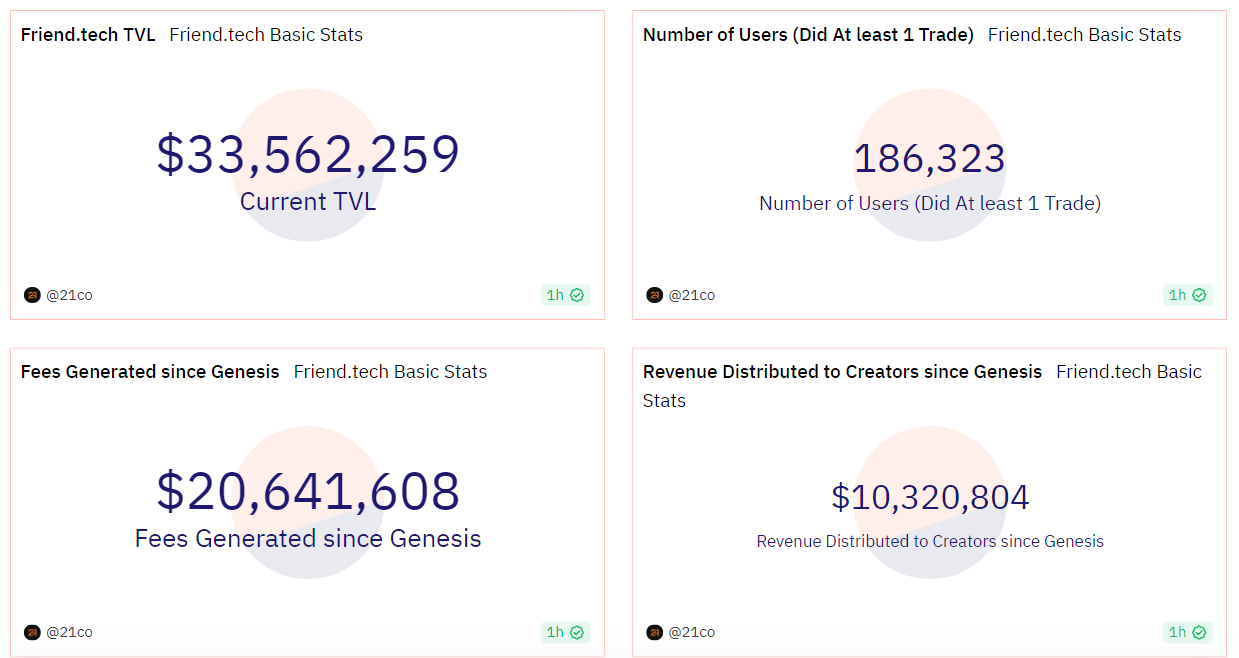Click the Number of Users (Did At least 1 Trade) title
Viewport: 1239px width, 658px height.
808,35
